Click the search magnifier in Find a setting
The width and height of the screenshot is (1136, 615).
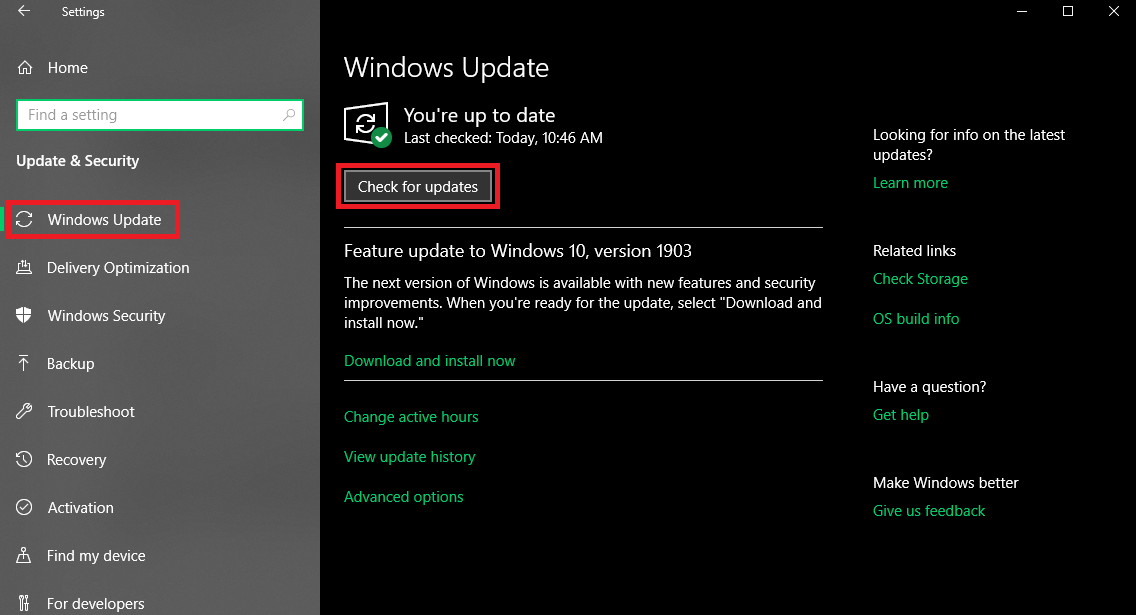[288, 115]
